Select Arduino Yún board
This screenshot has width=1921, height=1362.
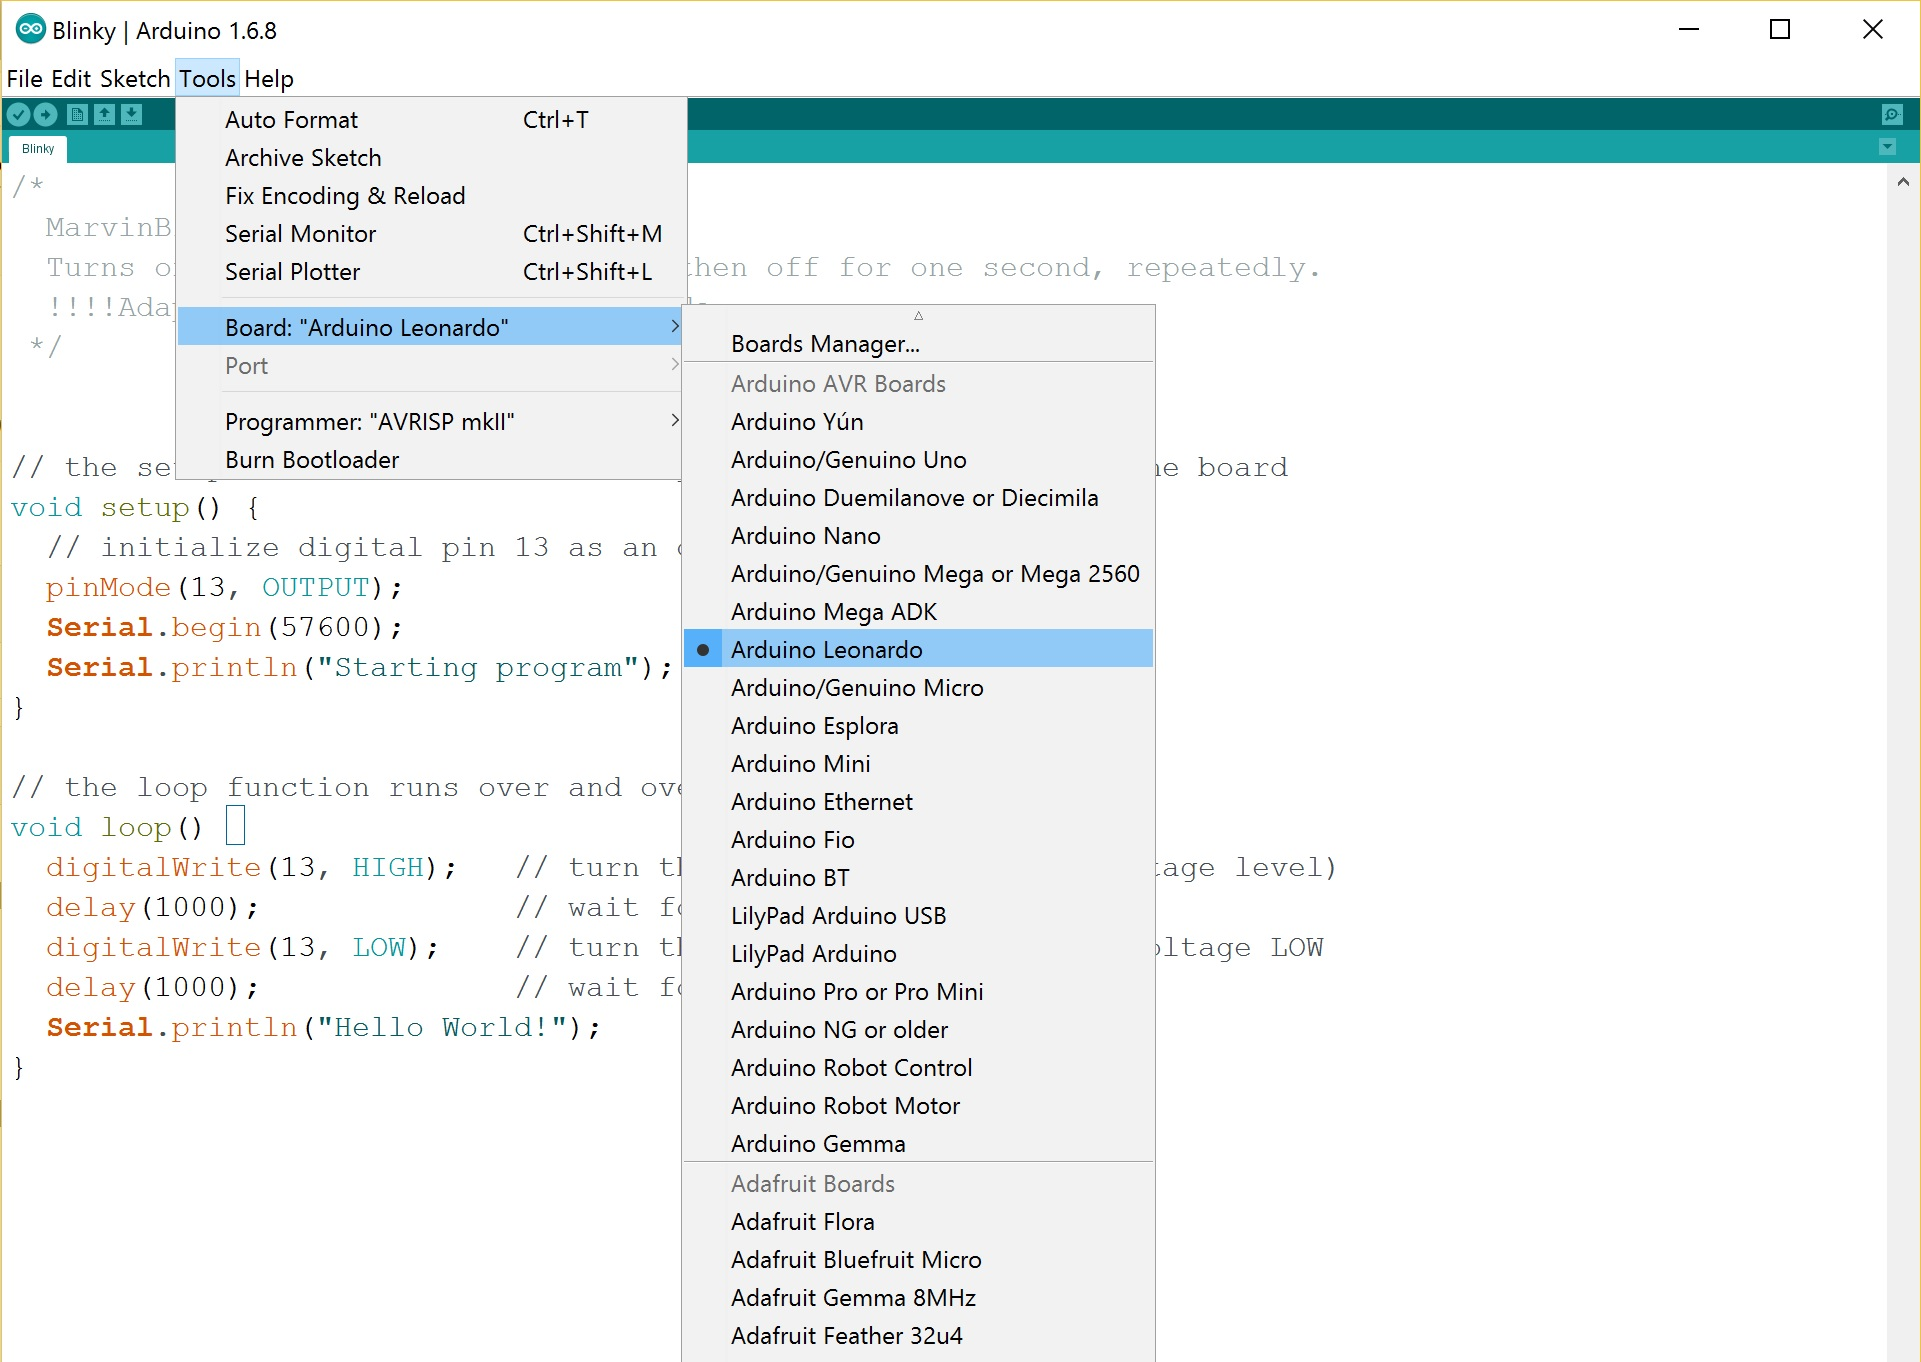point(918,422)
